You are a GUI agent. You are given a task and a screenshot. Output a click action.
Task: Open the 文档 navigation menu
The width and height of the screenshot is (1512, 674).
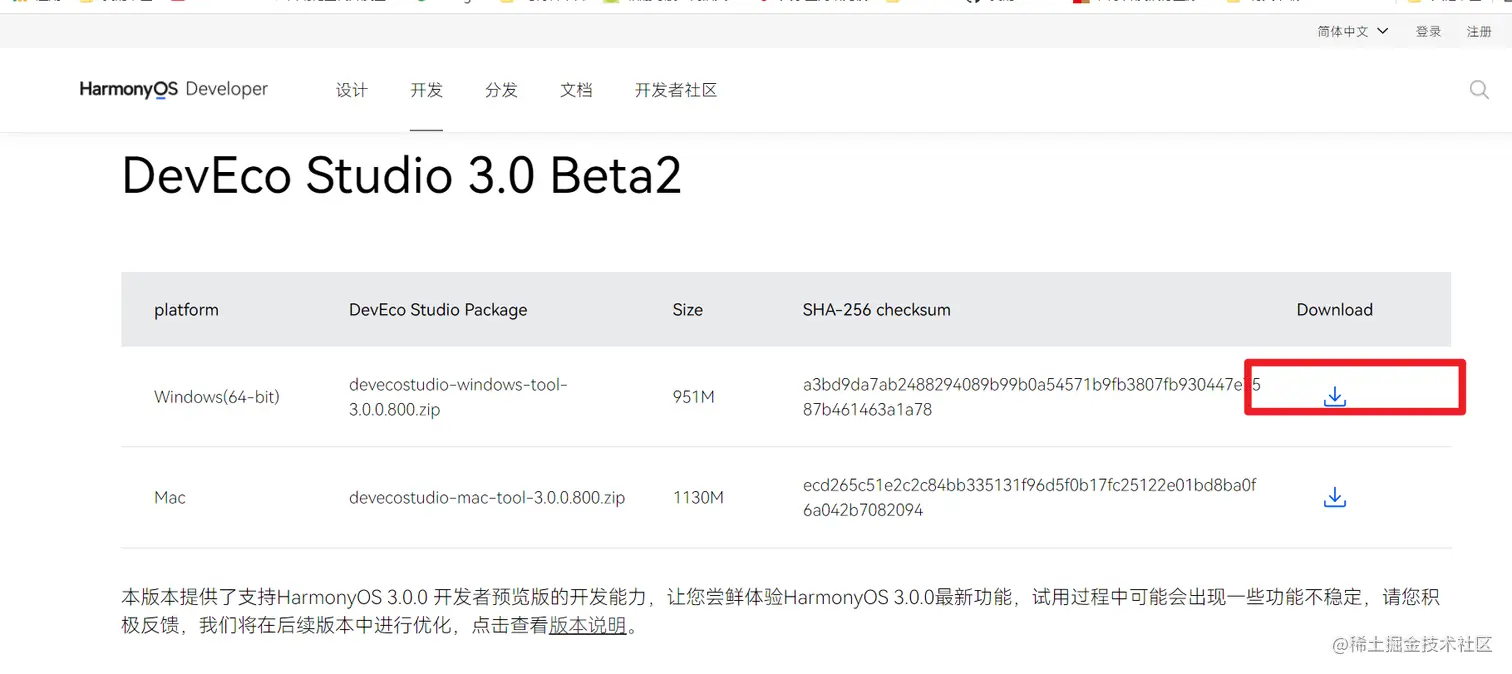[576, 90]
